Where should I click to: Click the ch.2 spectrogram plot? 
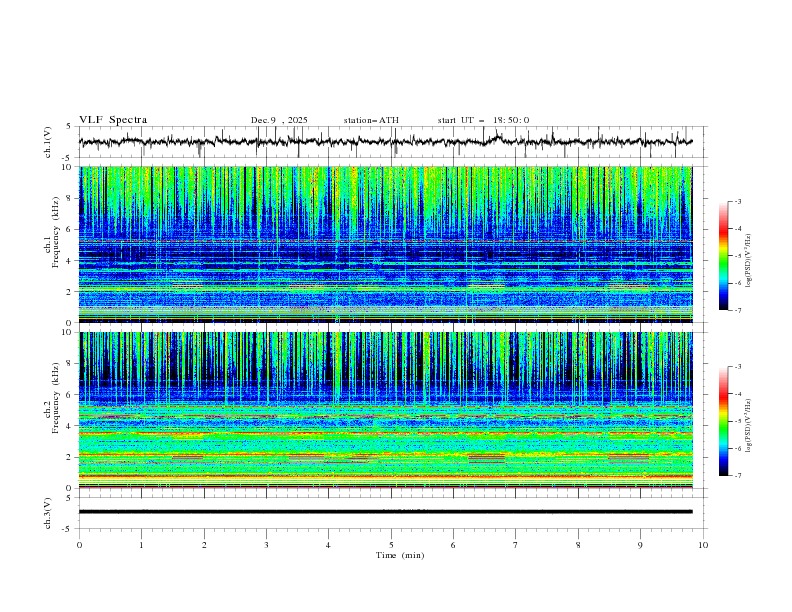[385, 410]
